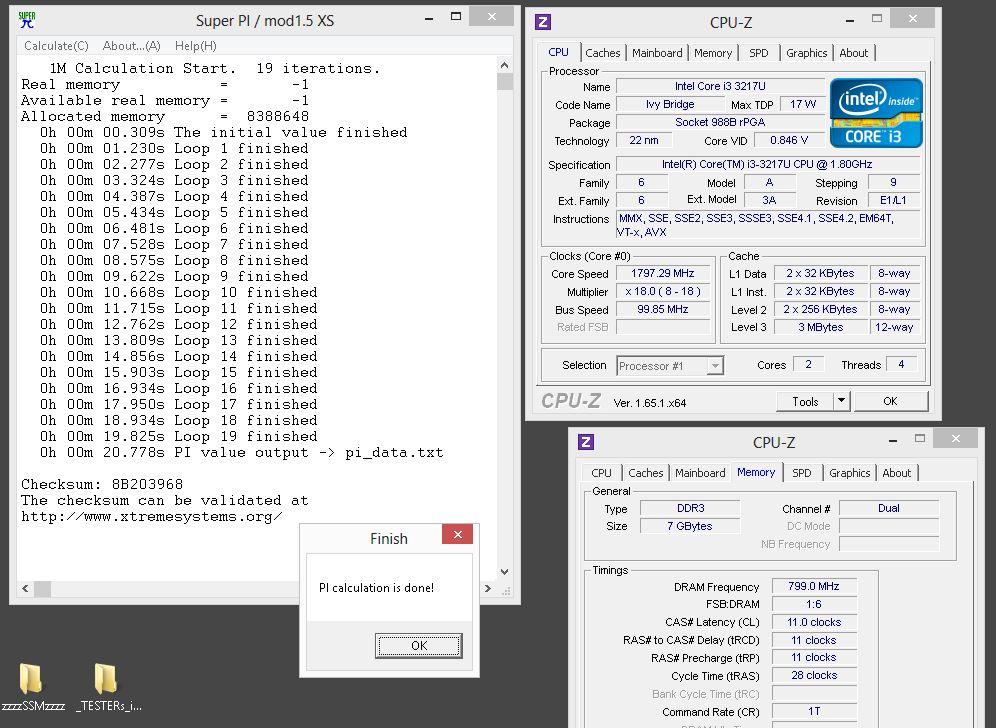Select SPD tab in lower CPU-Z window
This screenshot has width=996, height=728.
802,473
